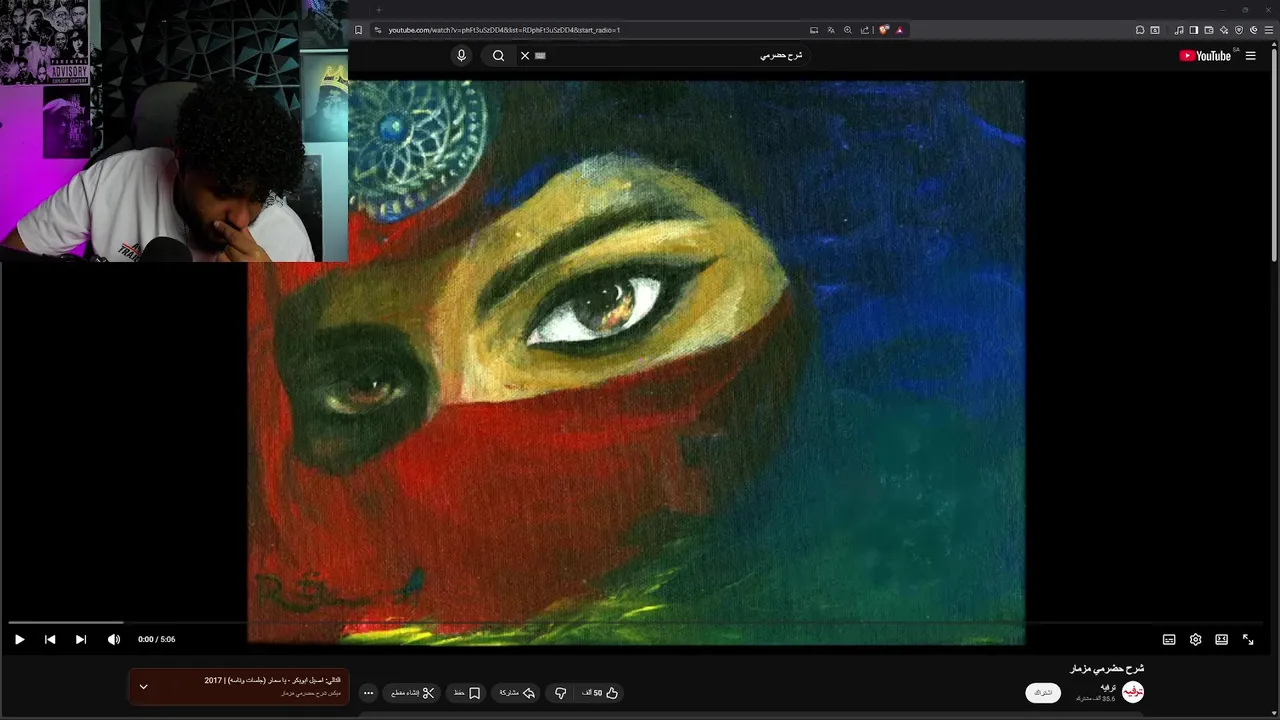The width and height of the screenshot is (1280, 720).
Task: Toggle the browser sidebar panel
Action: 1194,30
